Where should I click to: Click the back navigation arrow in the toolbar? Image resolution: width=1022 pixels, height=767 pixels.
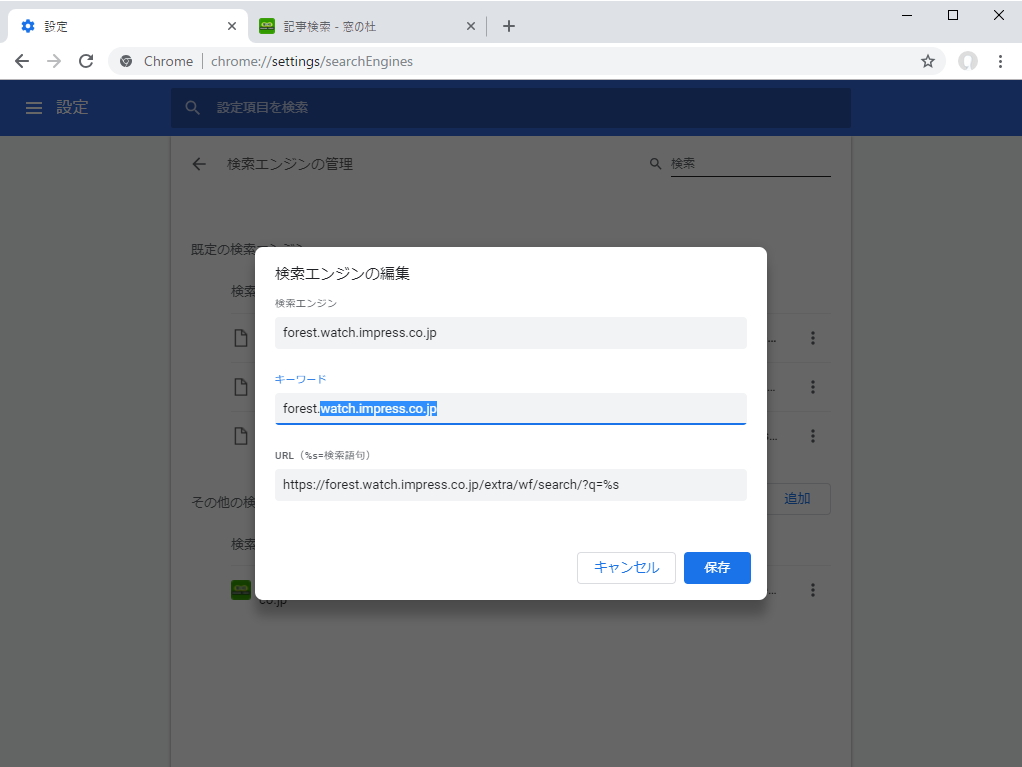pos(21,61)
